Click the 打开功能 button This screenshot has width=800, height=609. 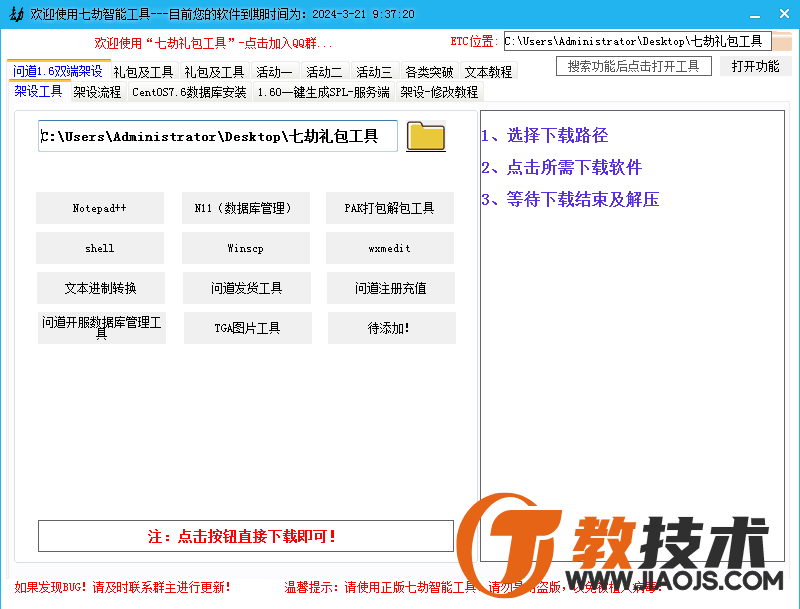[x=756, y=66]
